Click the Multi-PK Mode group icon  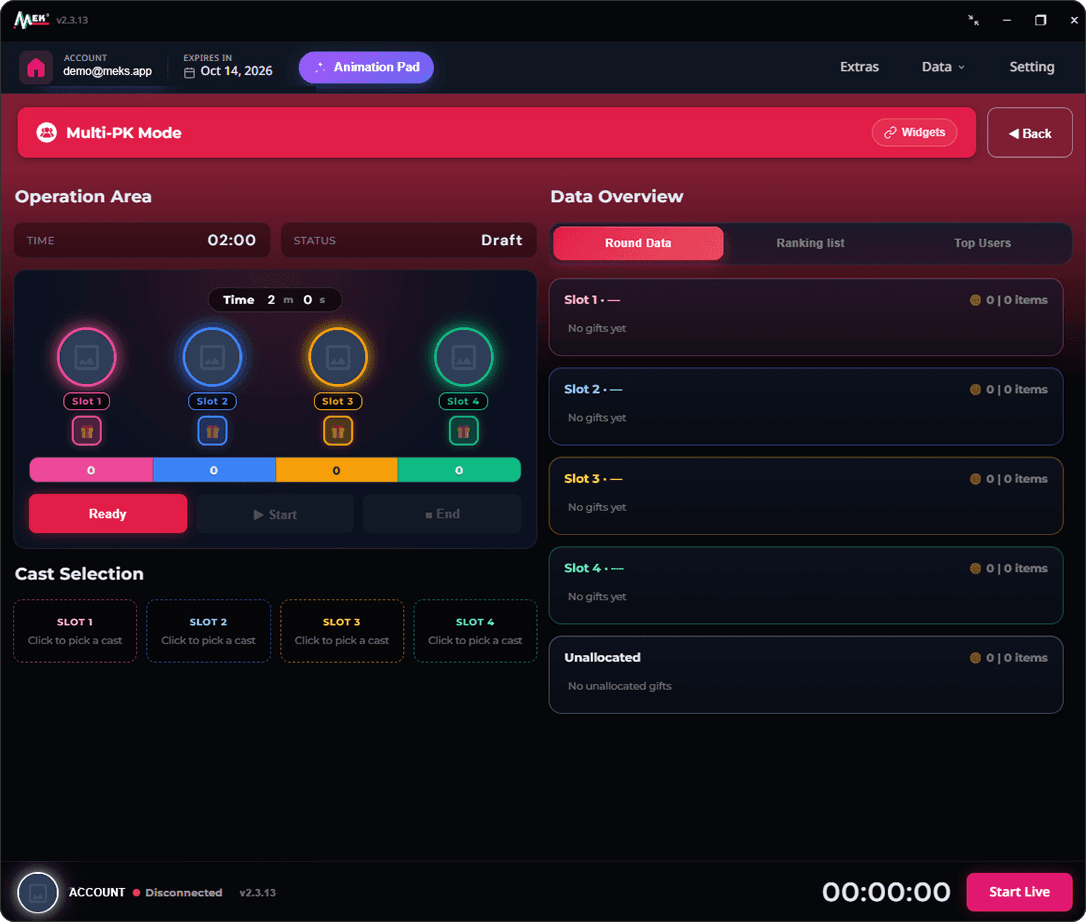[x=46, y=132]
